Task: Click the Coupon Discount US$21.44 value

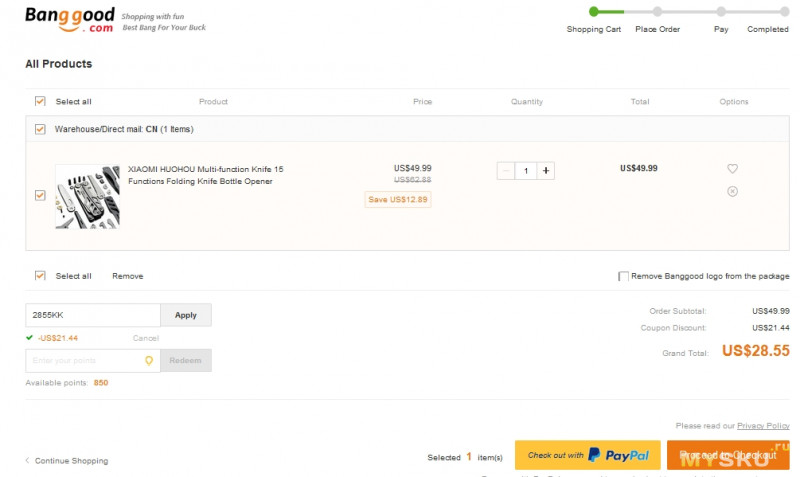Action: [x=770, y=328]
